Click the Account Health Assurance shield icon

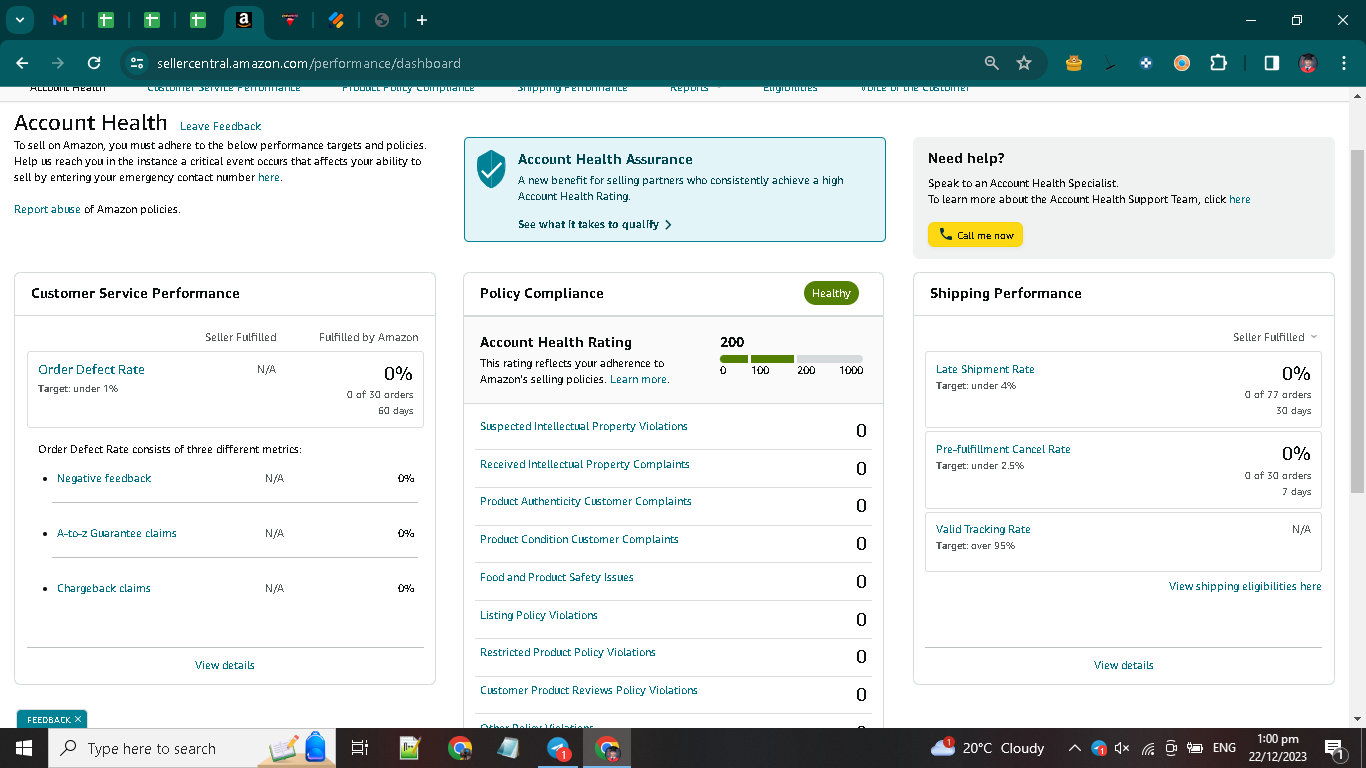pyautogui.click(x=491, y=169)
